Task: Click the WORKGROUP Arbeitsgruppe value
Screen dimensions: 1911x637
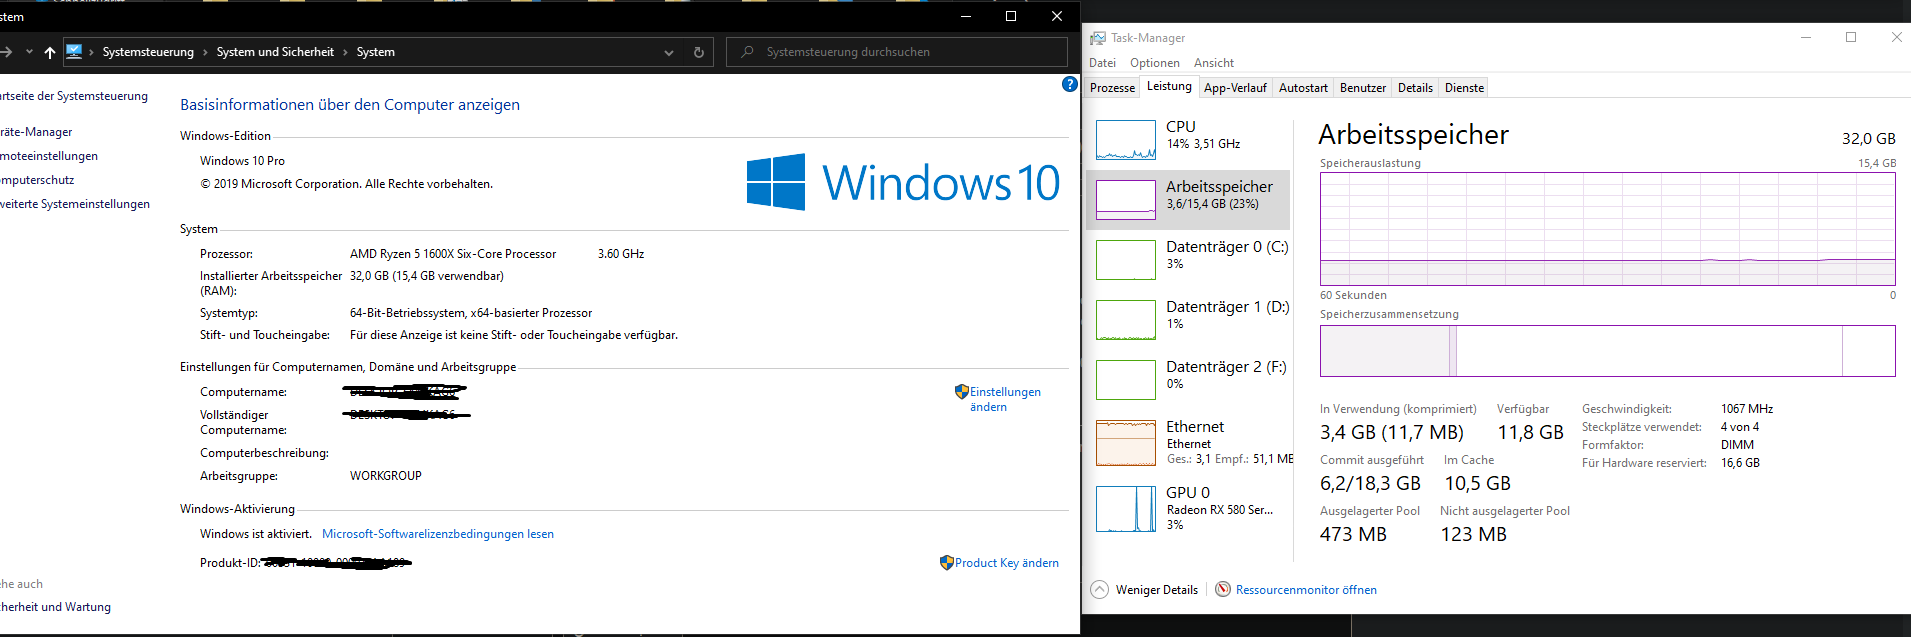Action: point(386,476)
